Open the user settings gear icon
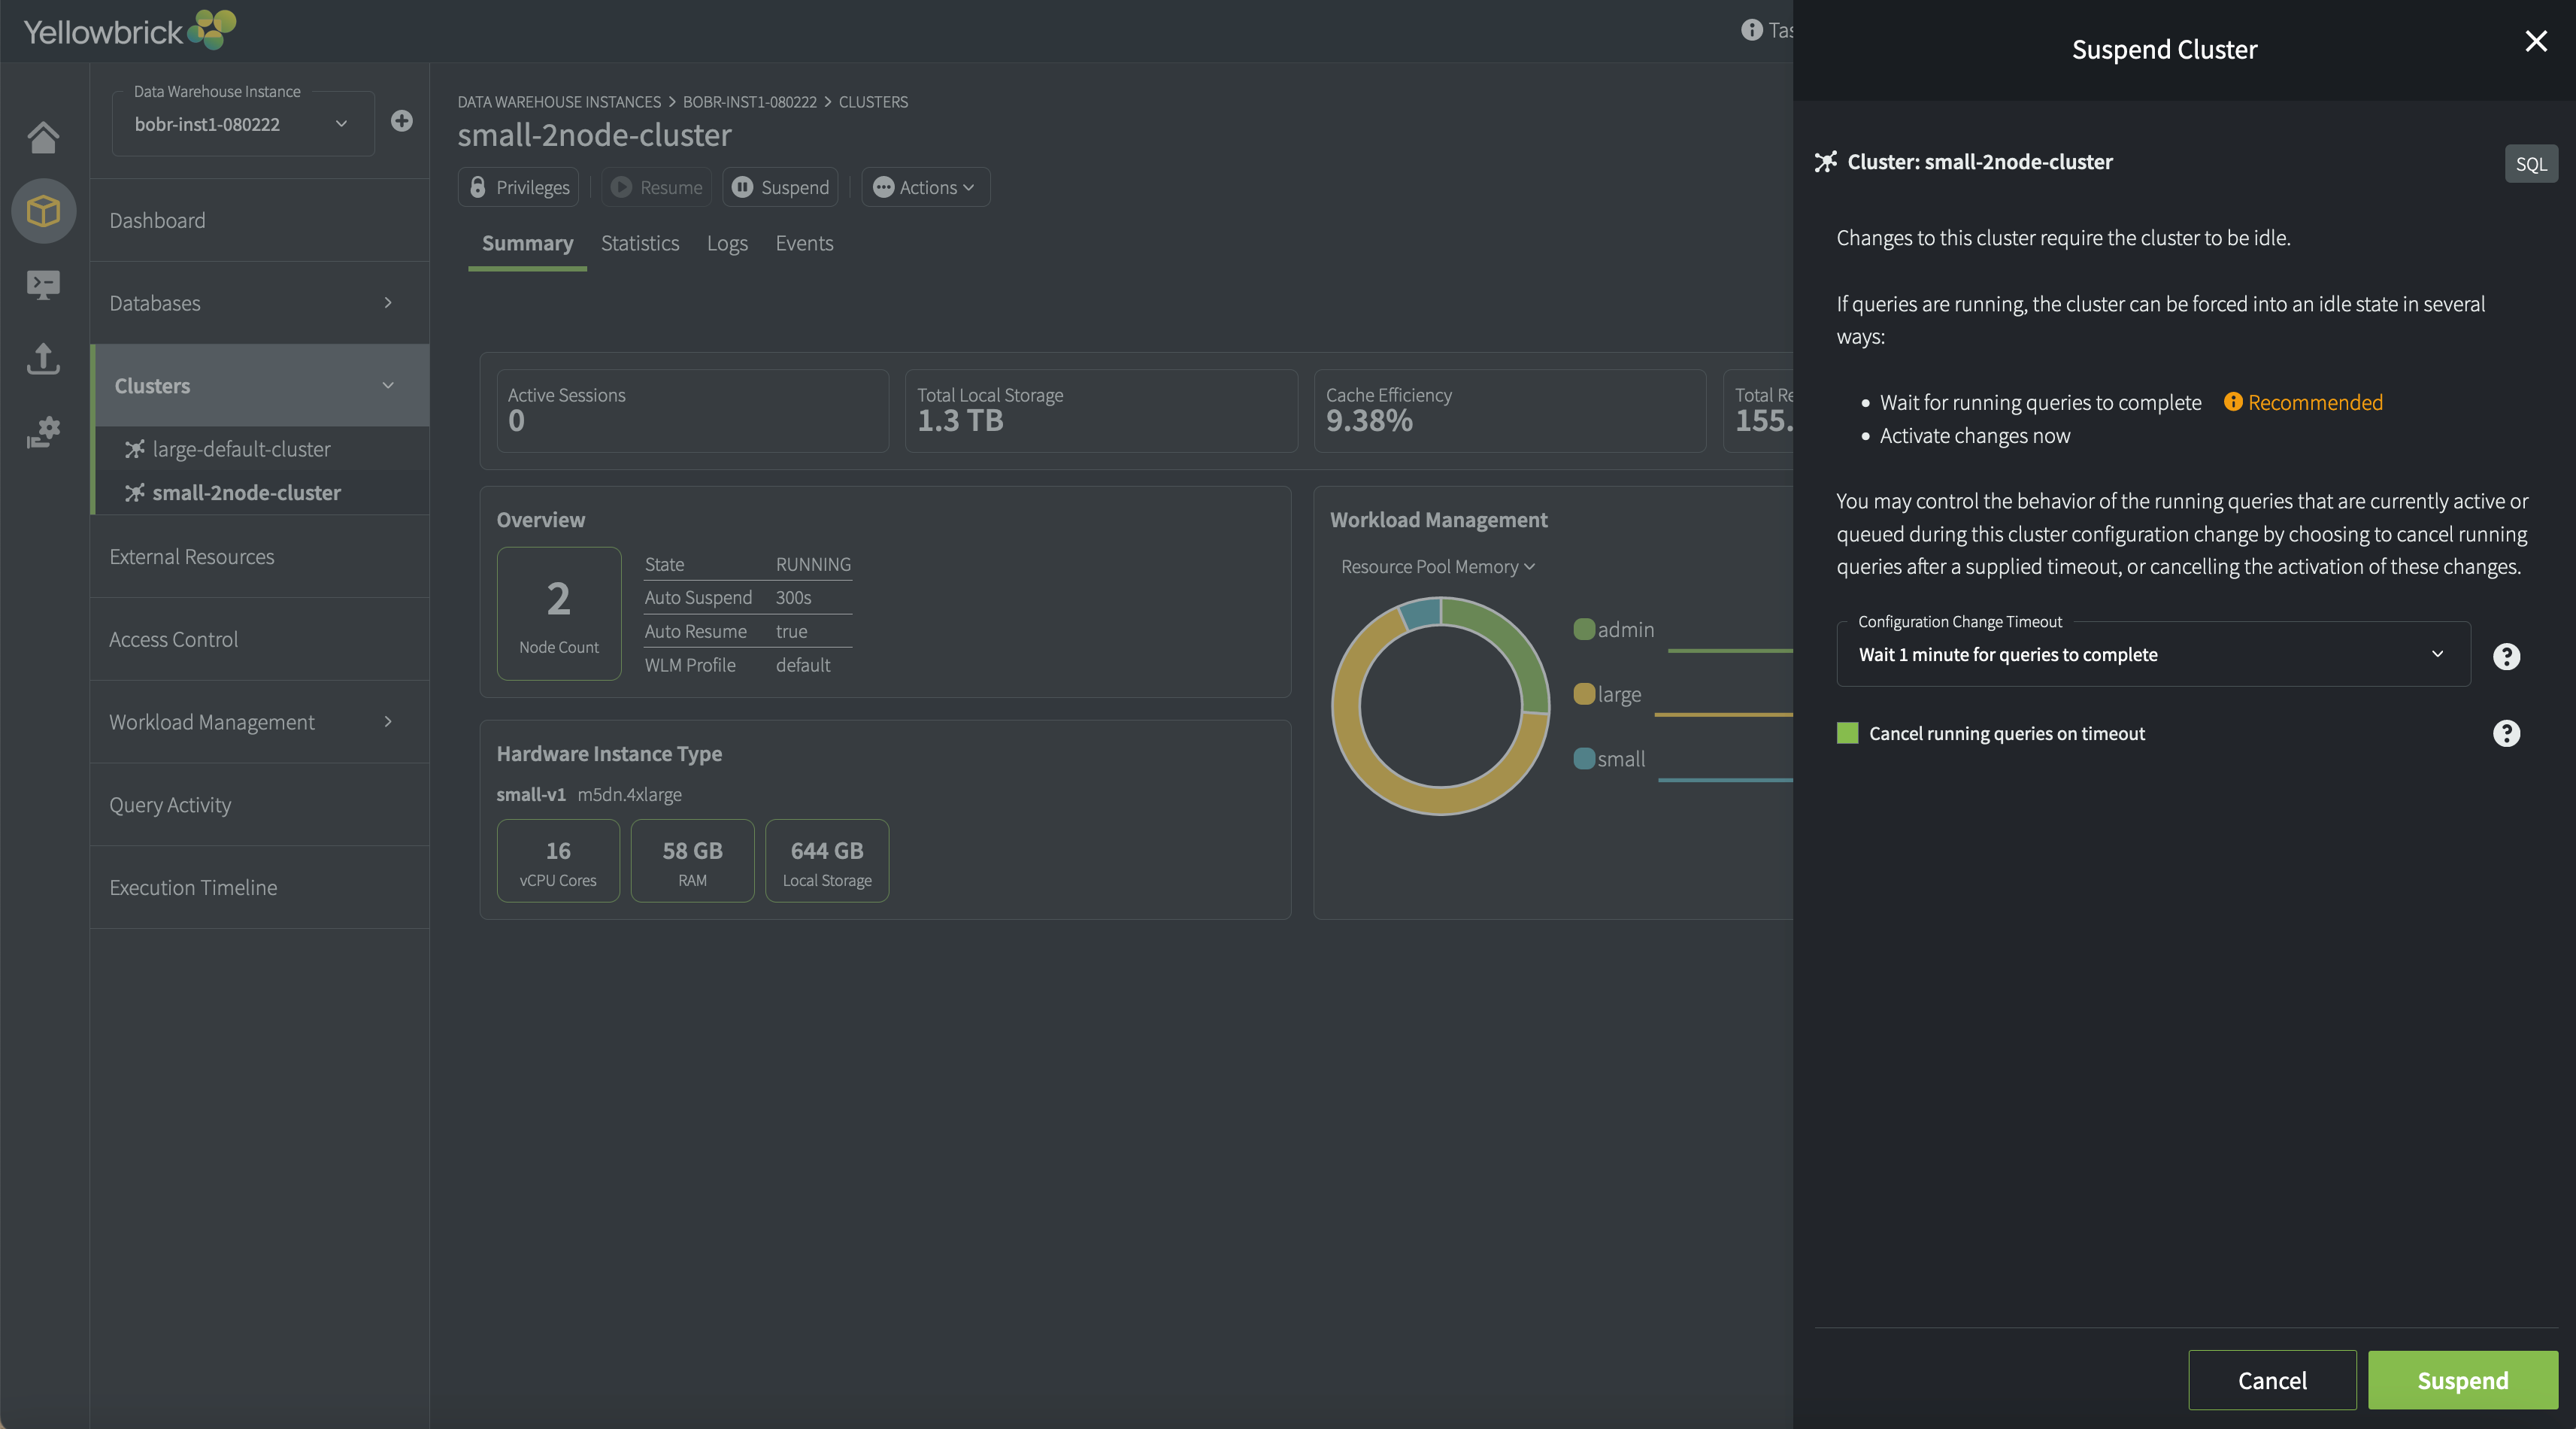2576x1429 pixels. point(43,432)
